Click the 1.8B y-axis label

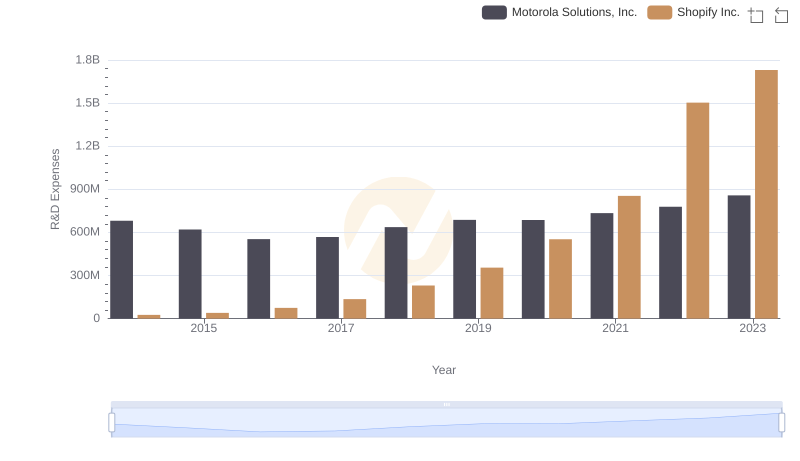click(x=88, y=60)
